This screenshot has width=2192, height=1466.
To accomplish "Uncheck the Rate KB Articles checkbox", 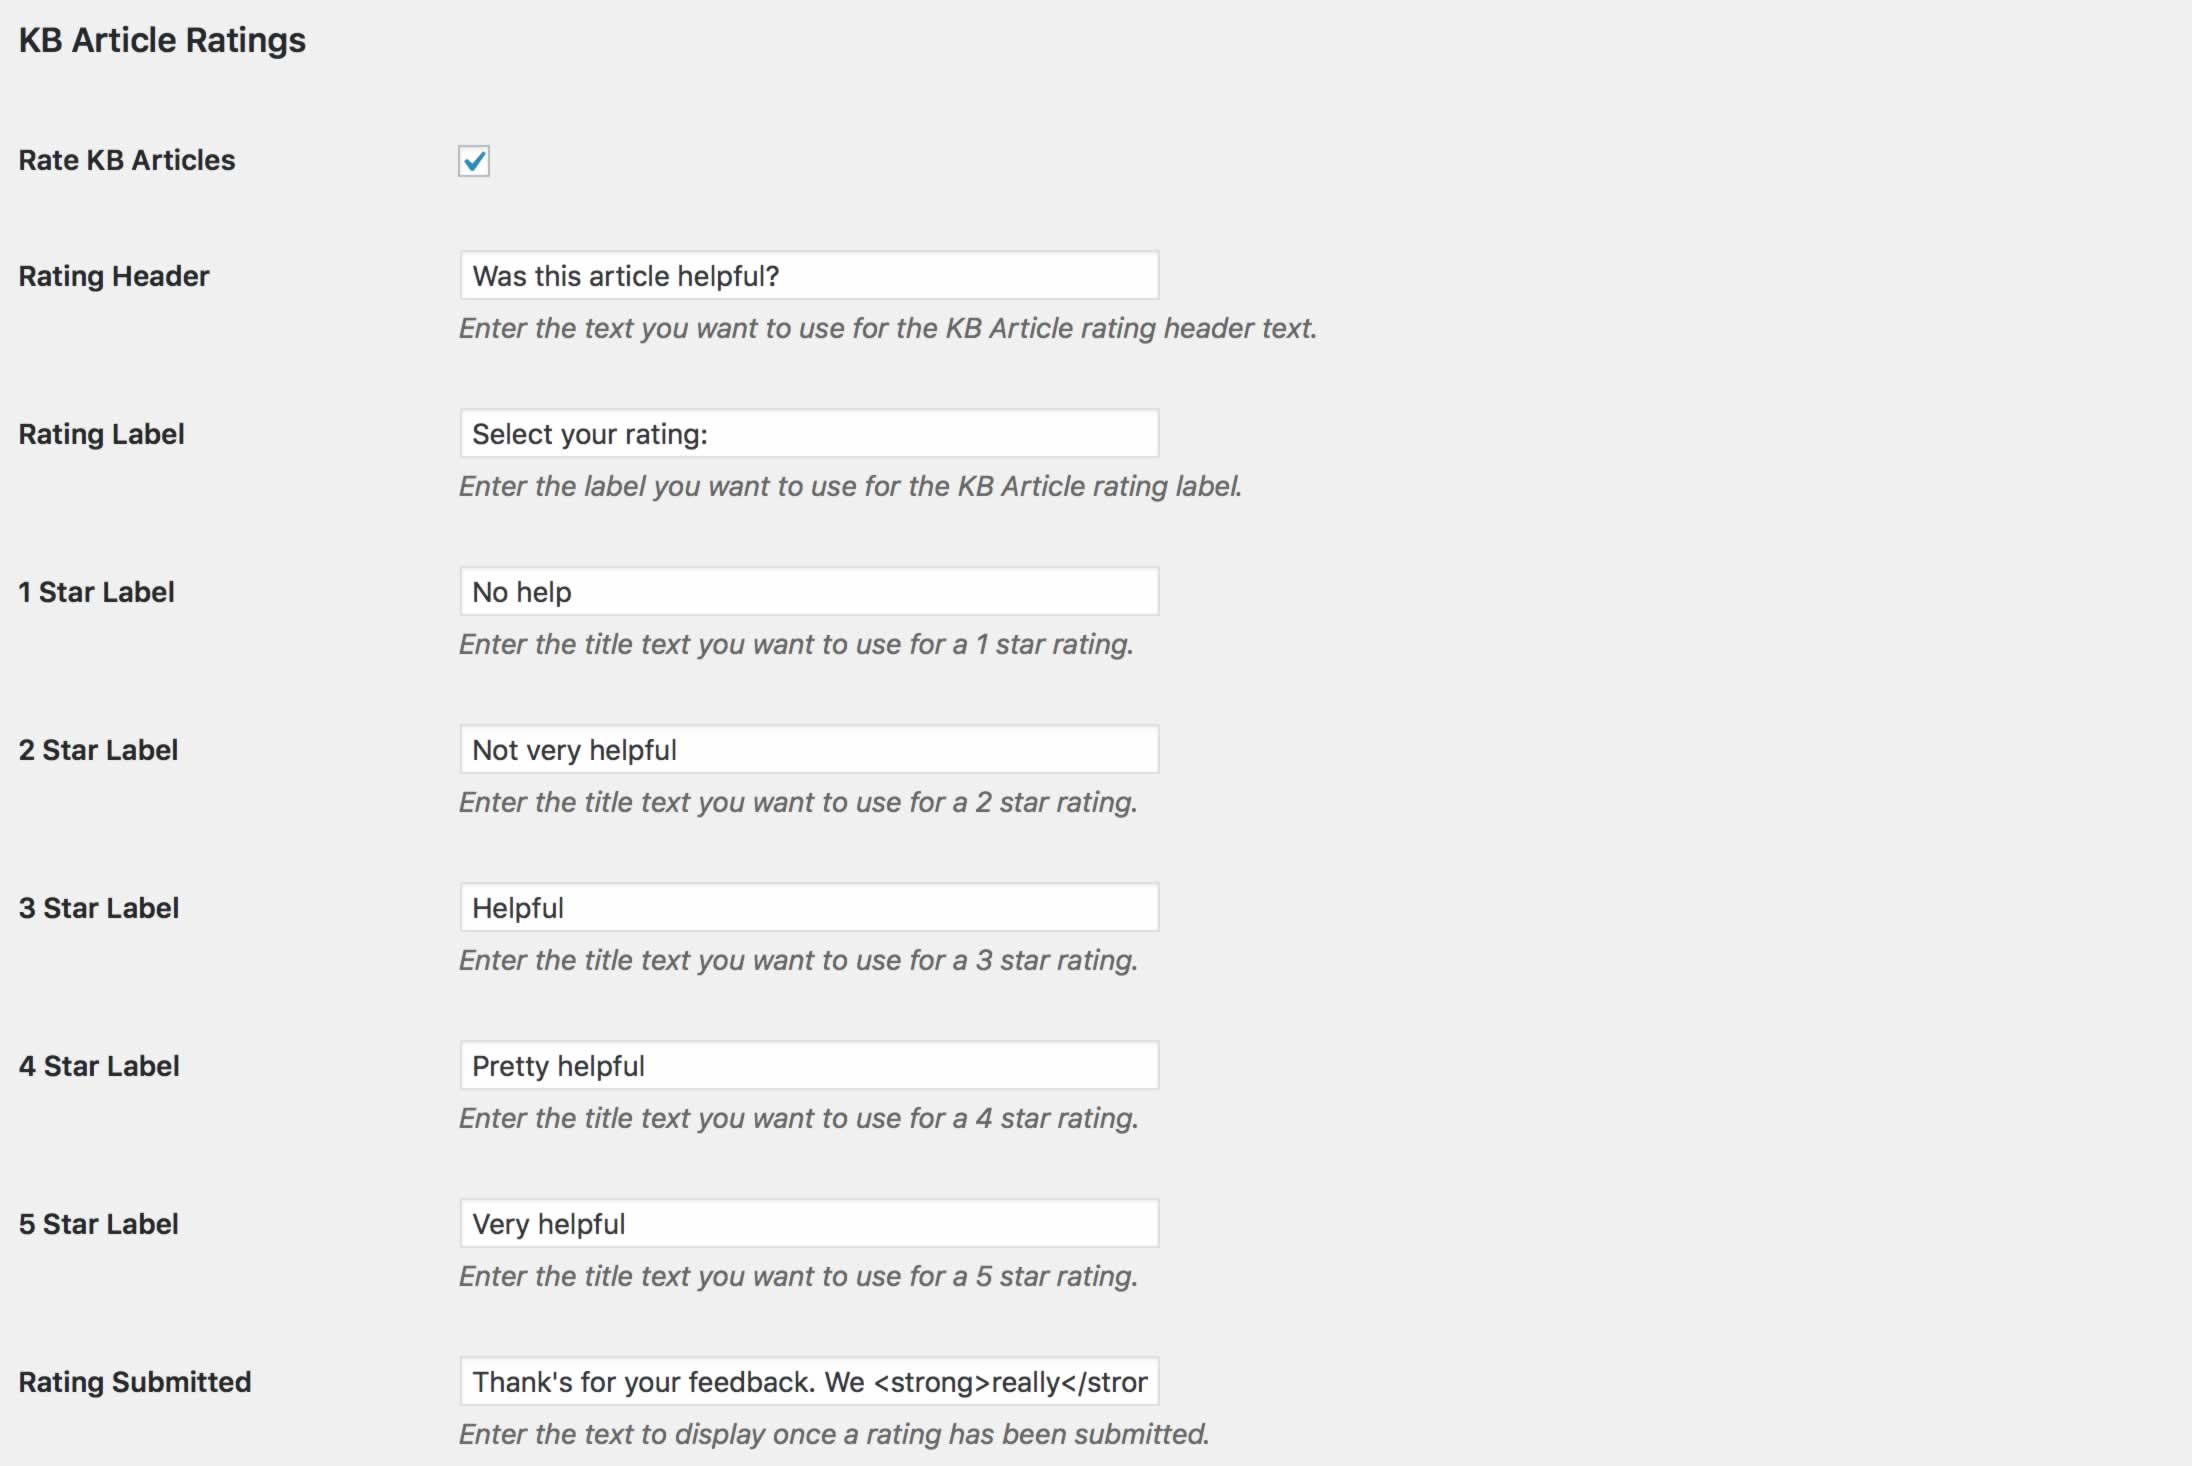I will [473, 161].
